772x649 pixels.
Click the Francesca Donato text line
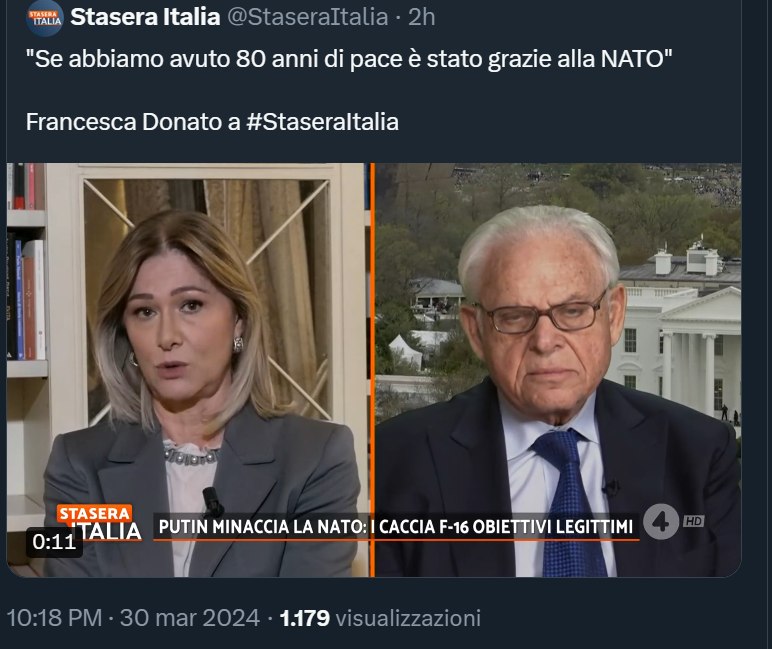(212, 122)
